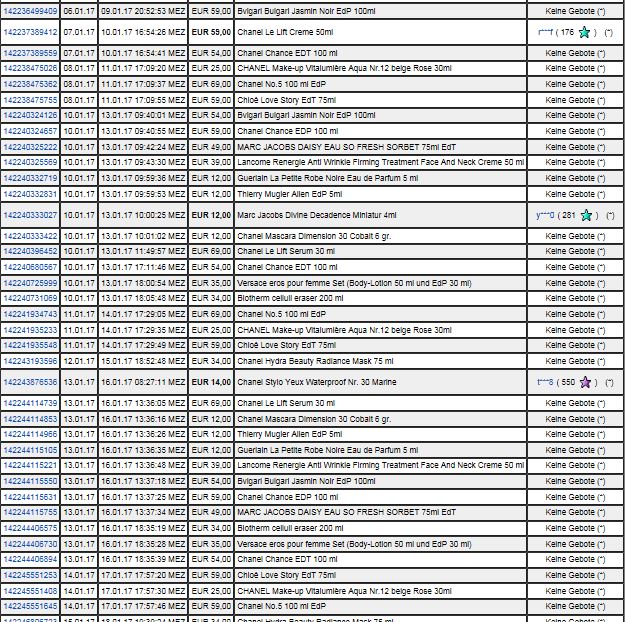The image size is (625, 622).
Task: View listing 142240396452
Action: 30,251
